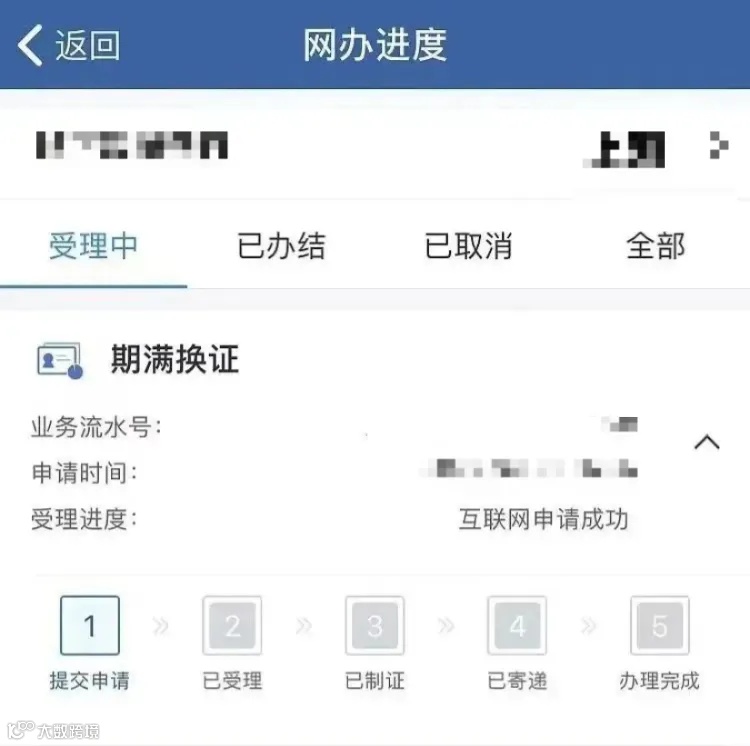
Task: Tap the blurred location label at top right
Action: click(624, 149)
